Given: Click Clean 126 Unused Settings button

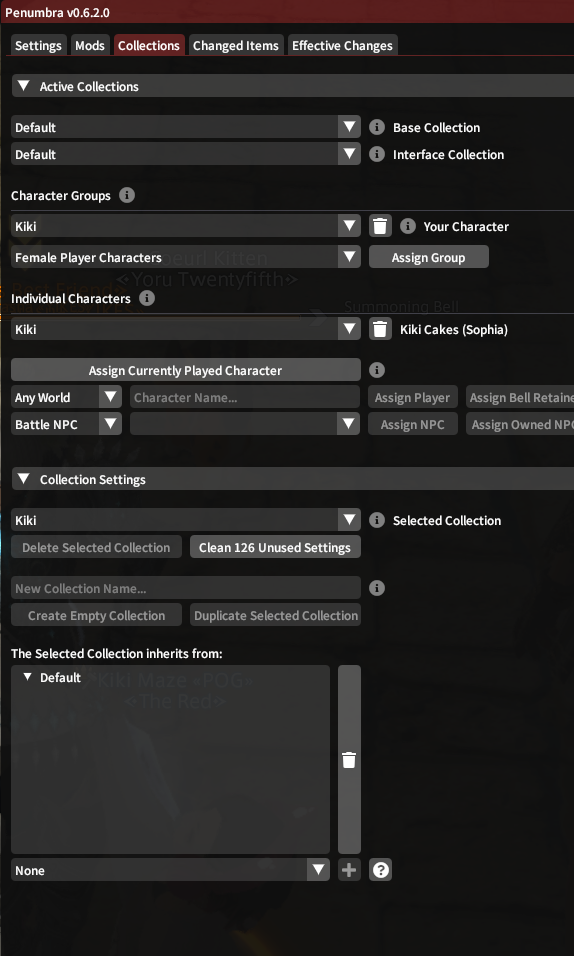Looking at the screenshot, I should 275,547.
